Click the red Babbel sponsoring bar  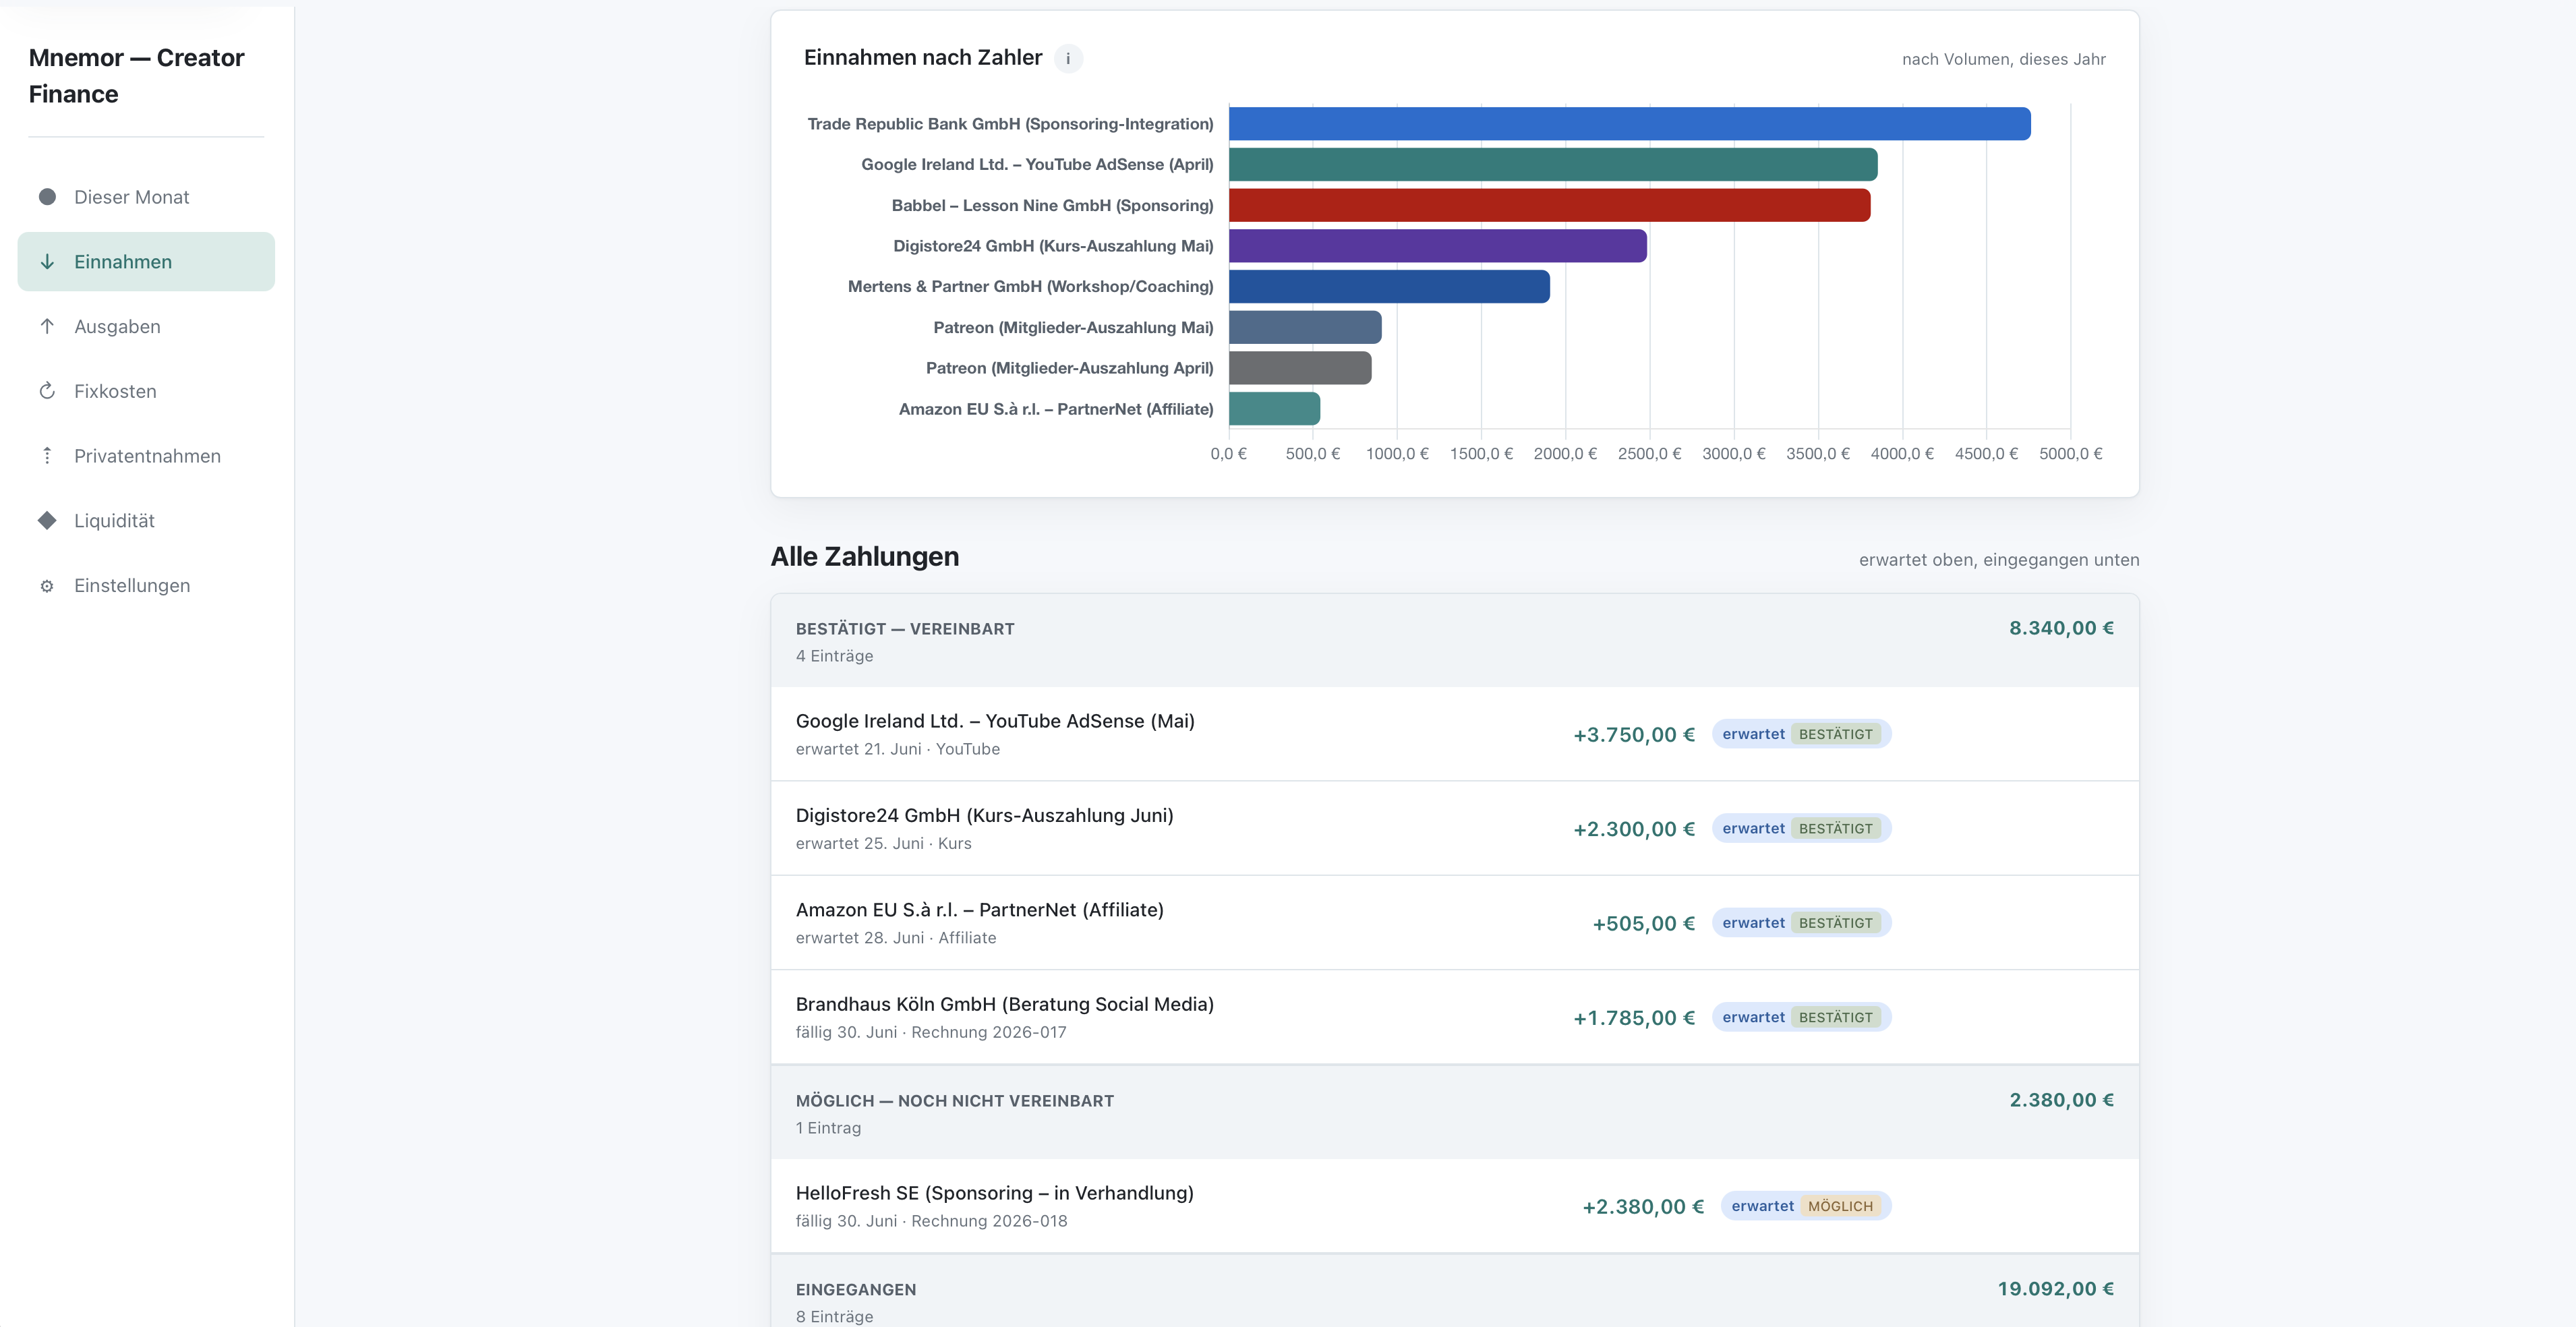1550,205
